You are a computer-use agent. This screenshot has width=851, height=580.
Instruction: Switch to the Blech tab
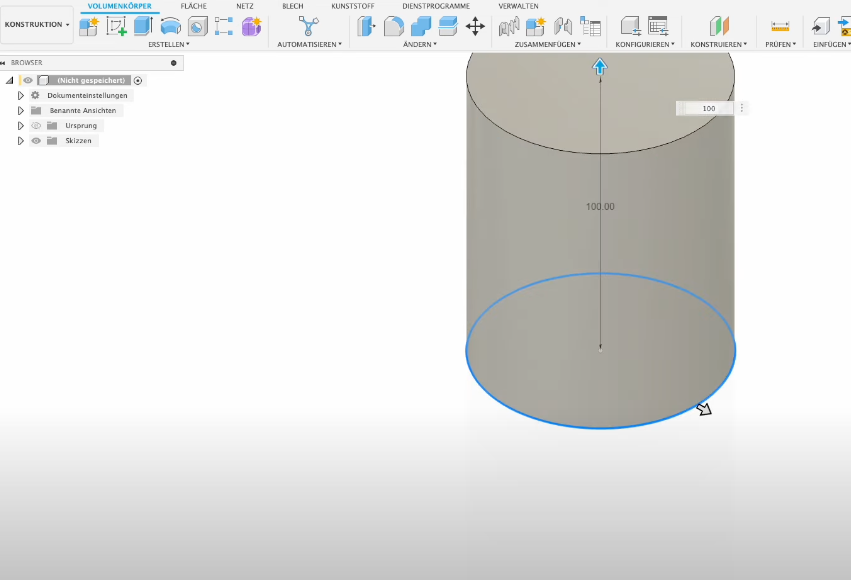[x=292, y=6]
